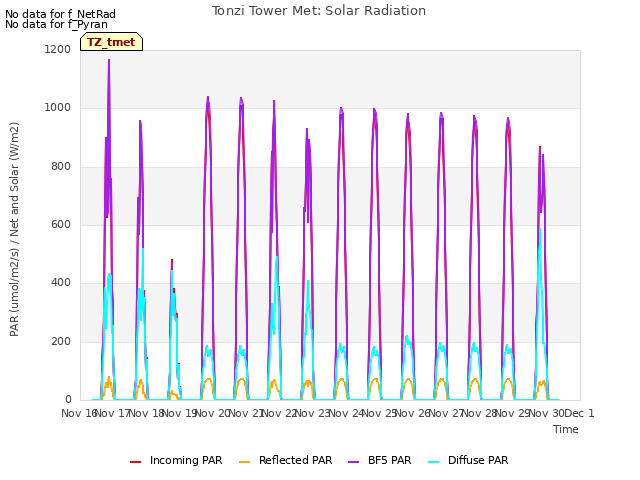This screenshot has width=640, height=480.
Task: Click the 'No data for f_Pyran' message
Action: (56, 24)
